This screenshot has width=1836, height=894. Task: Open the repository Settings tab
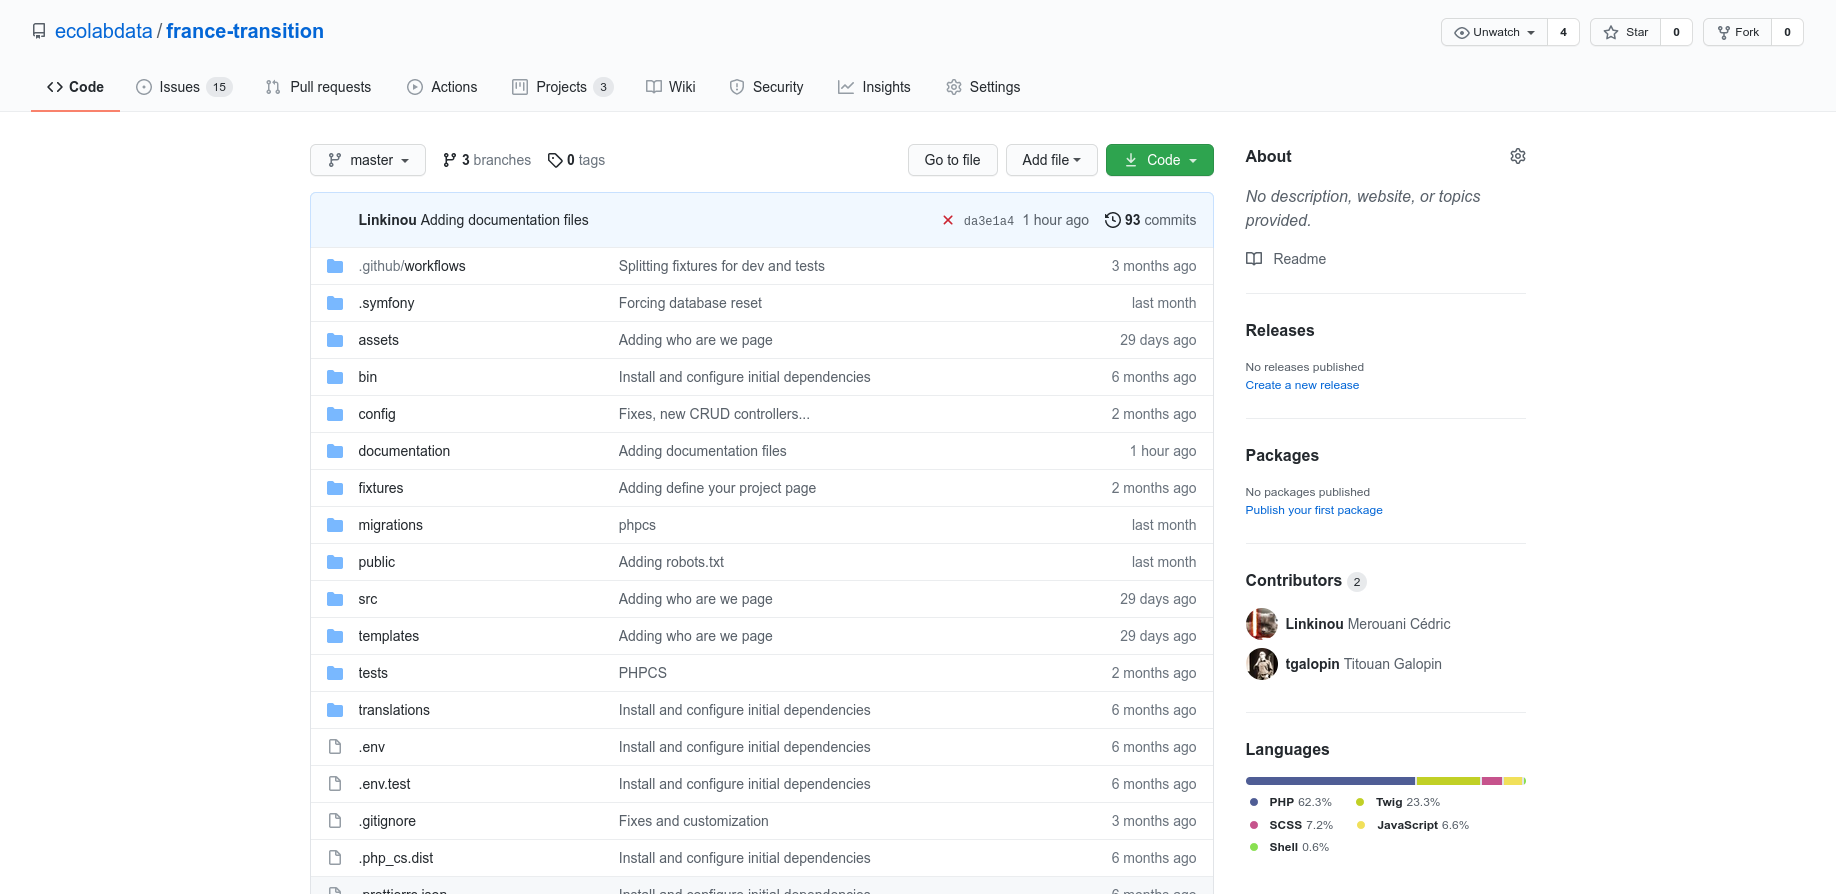pyautogui.click(x=983, y=87)
